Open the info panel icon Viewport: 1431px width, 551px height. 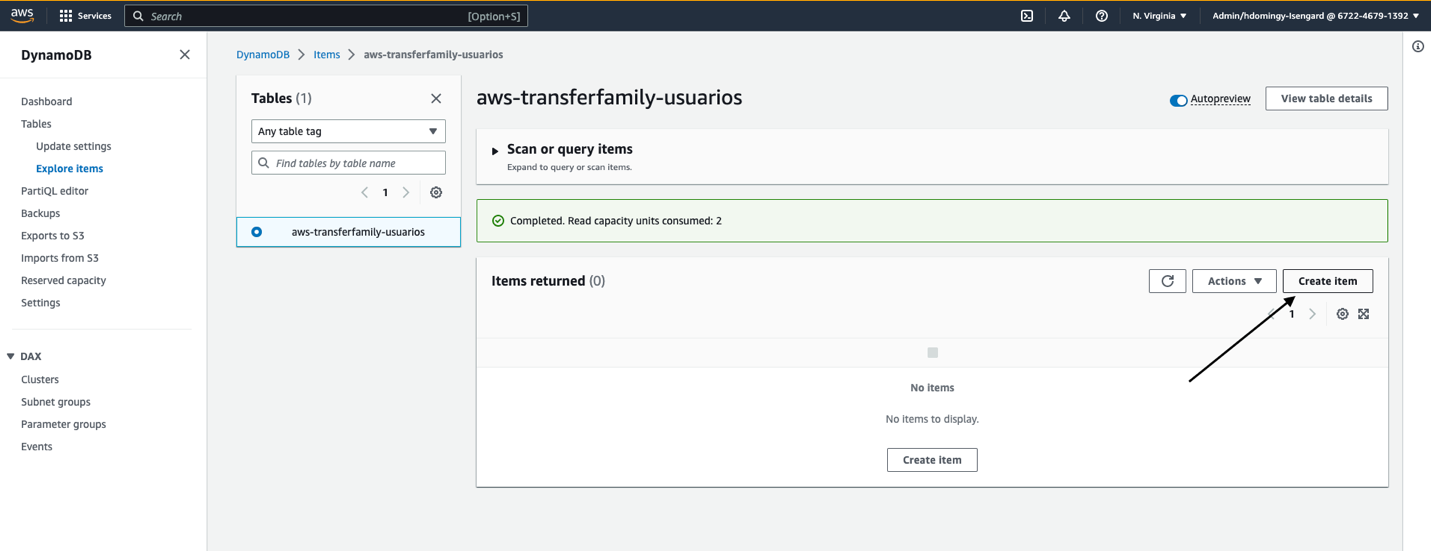[x=1417, y=47]
